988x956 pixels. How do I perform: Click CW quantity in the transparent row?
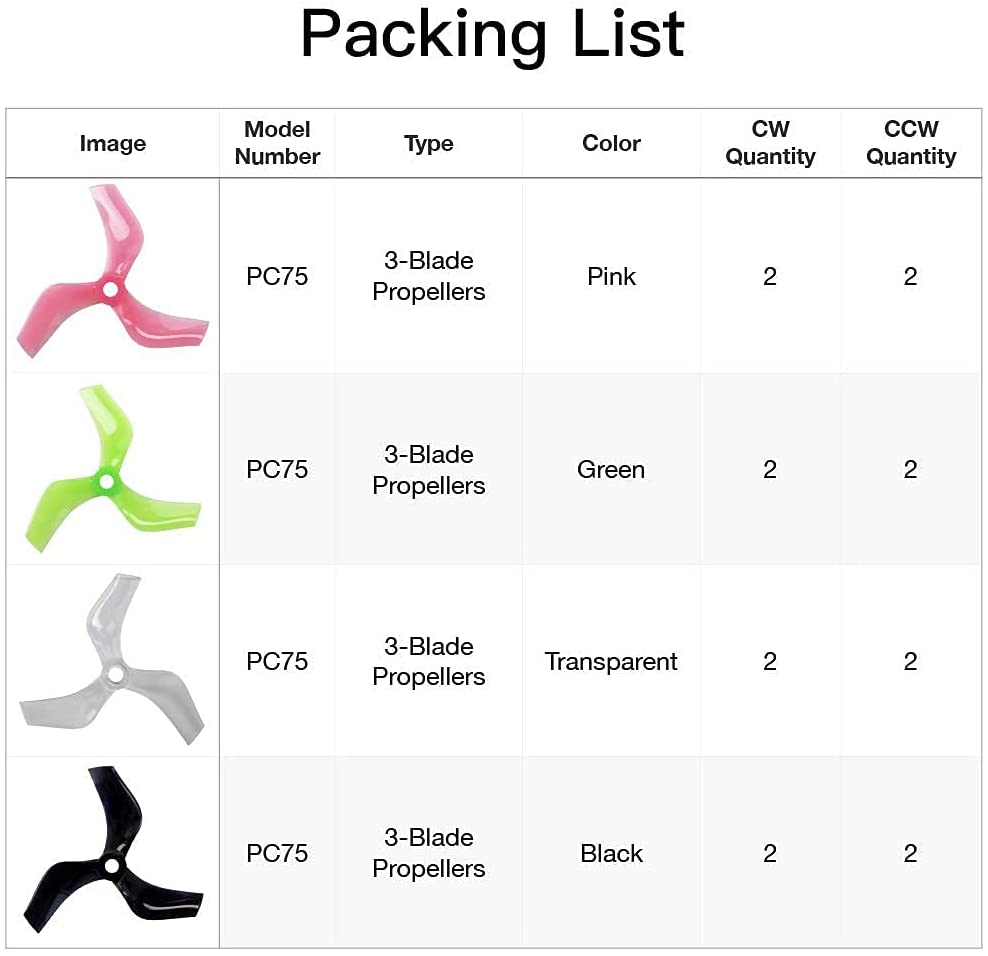pyautogui.click(x=770, y=661)
